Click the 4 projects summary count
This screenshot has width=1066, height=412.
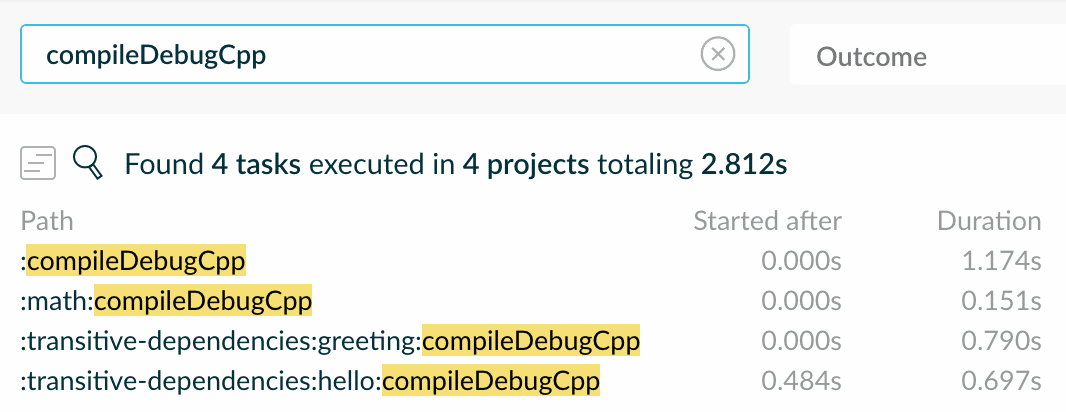tap(526, 164)
